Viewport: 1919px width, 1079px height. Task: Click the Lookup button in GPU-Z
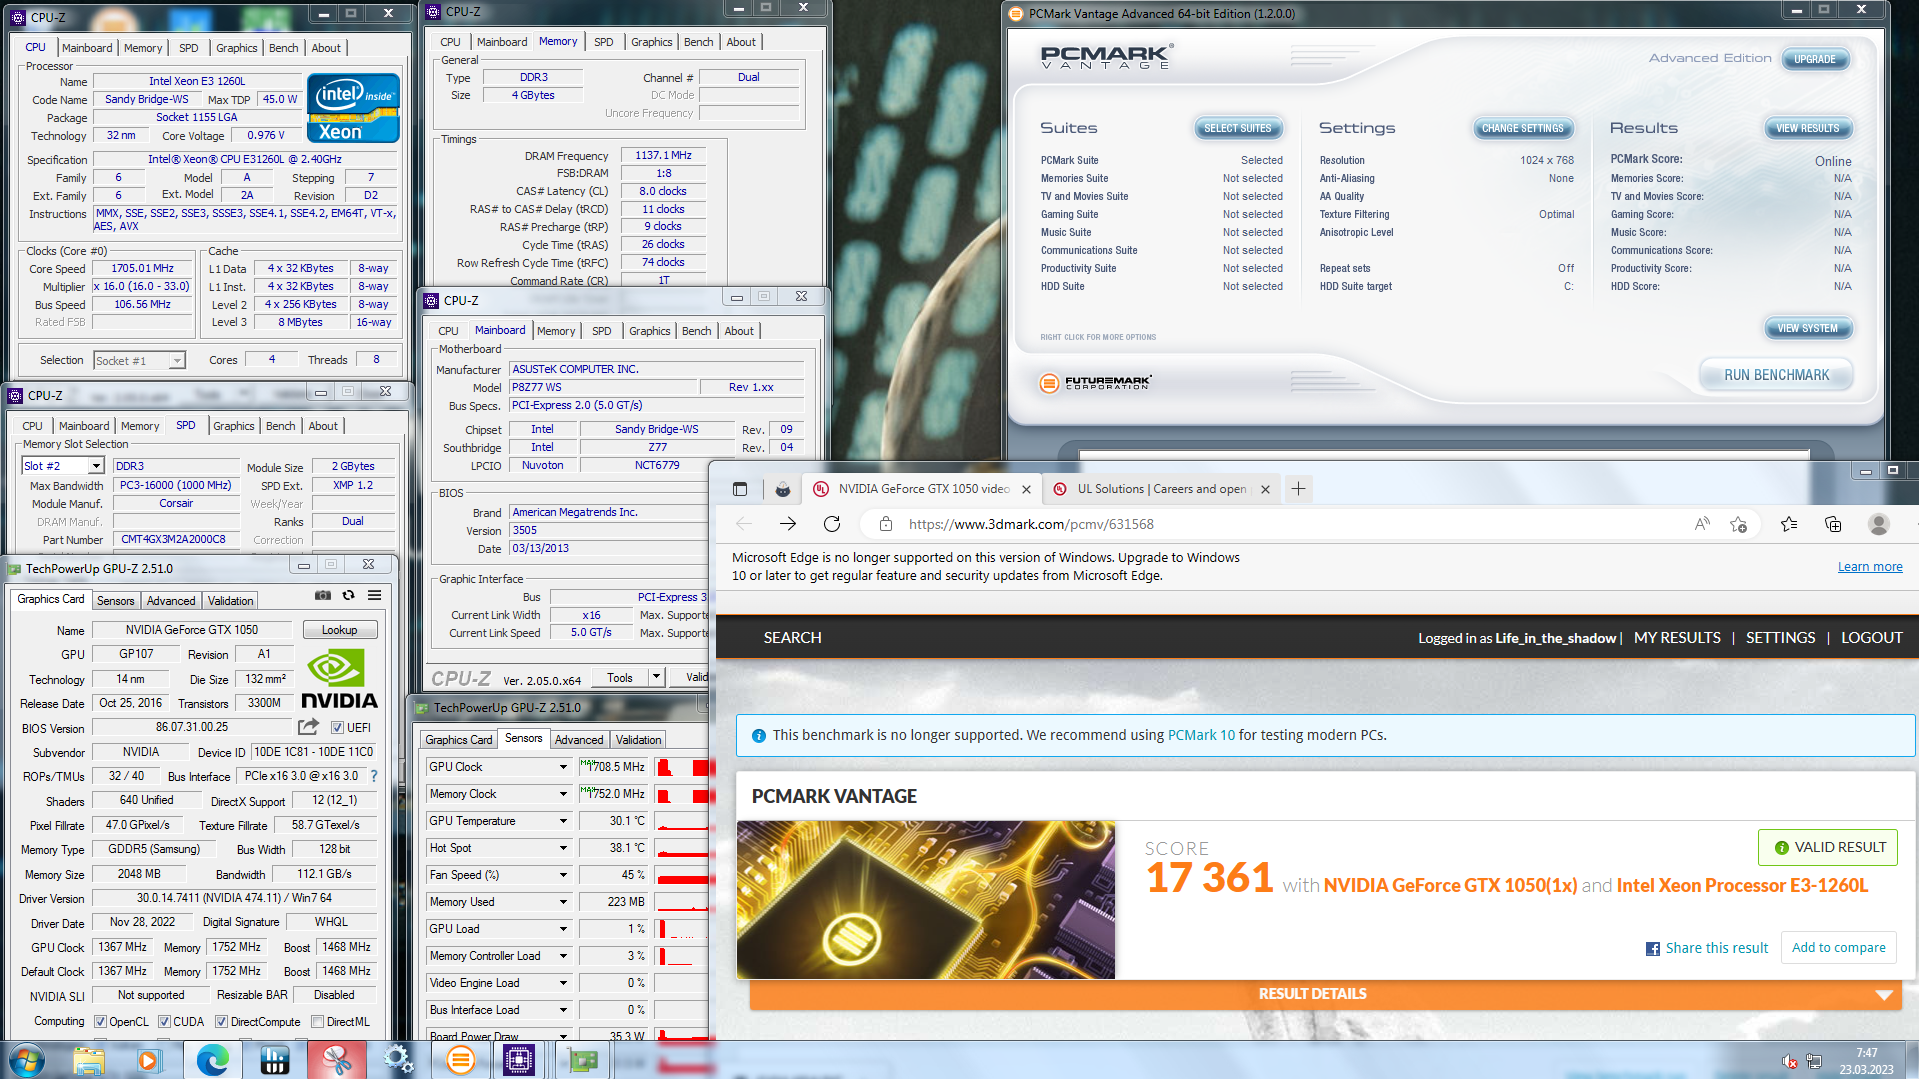pos(339,630)
